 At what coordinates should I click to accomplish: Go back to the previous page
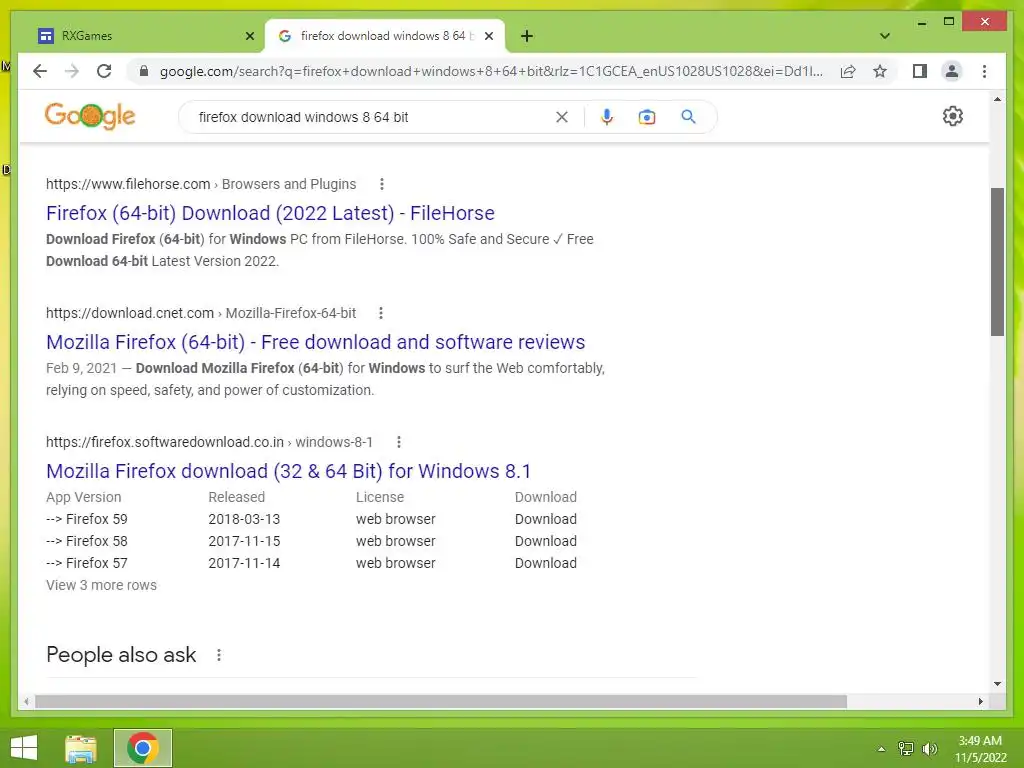pyautogui.click(x=40, y=71)
